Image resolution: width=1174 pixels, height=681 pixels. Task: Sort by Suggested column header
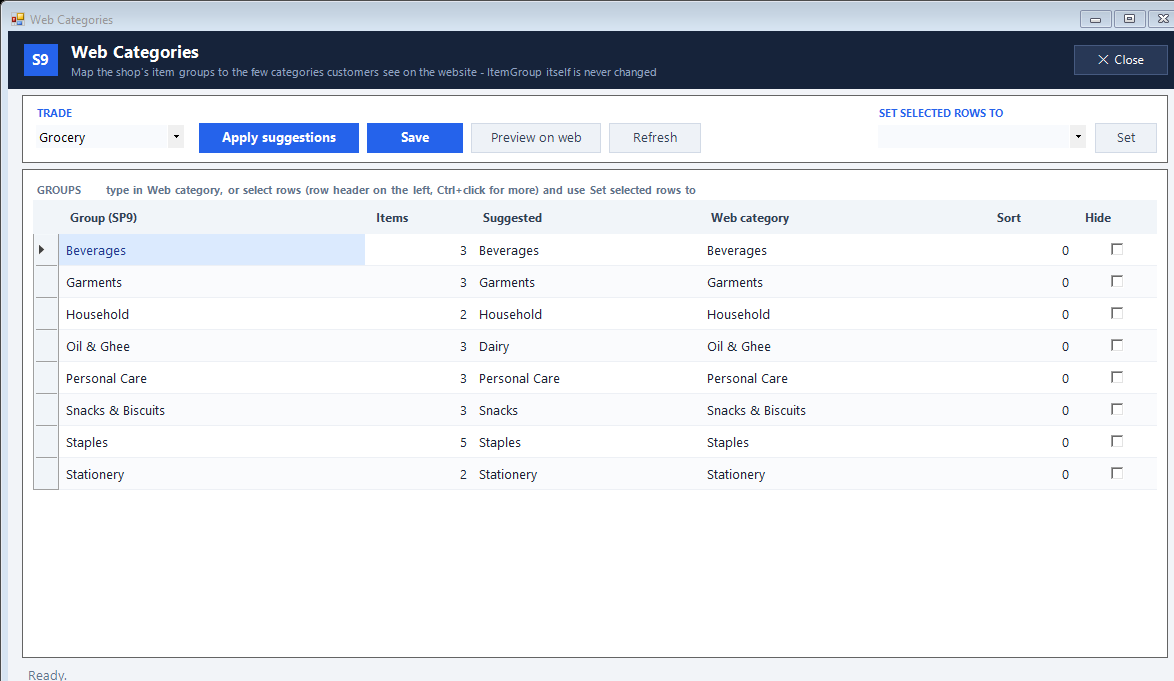[586, 218]
